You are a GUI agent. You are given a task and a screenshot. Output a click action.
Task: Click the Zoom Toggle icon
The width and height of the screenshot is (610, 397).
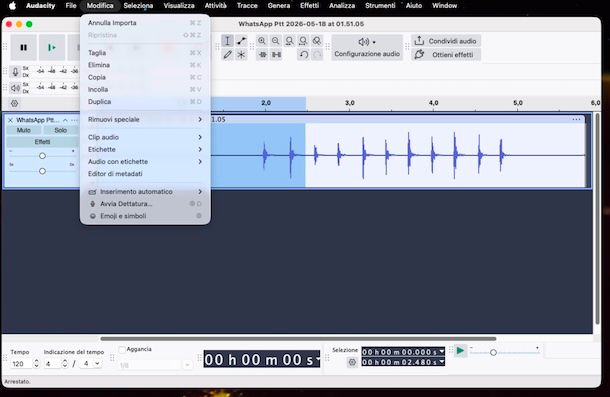coord(317,41)
